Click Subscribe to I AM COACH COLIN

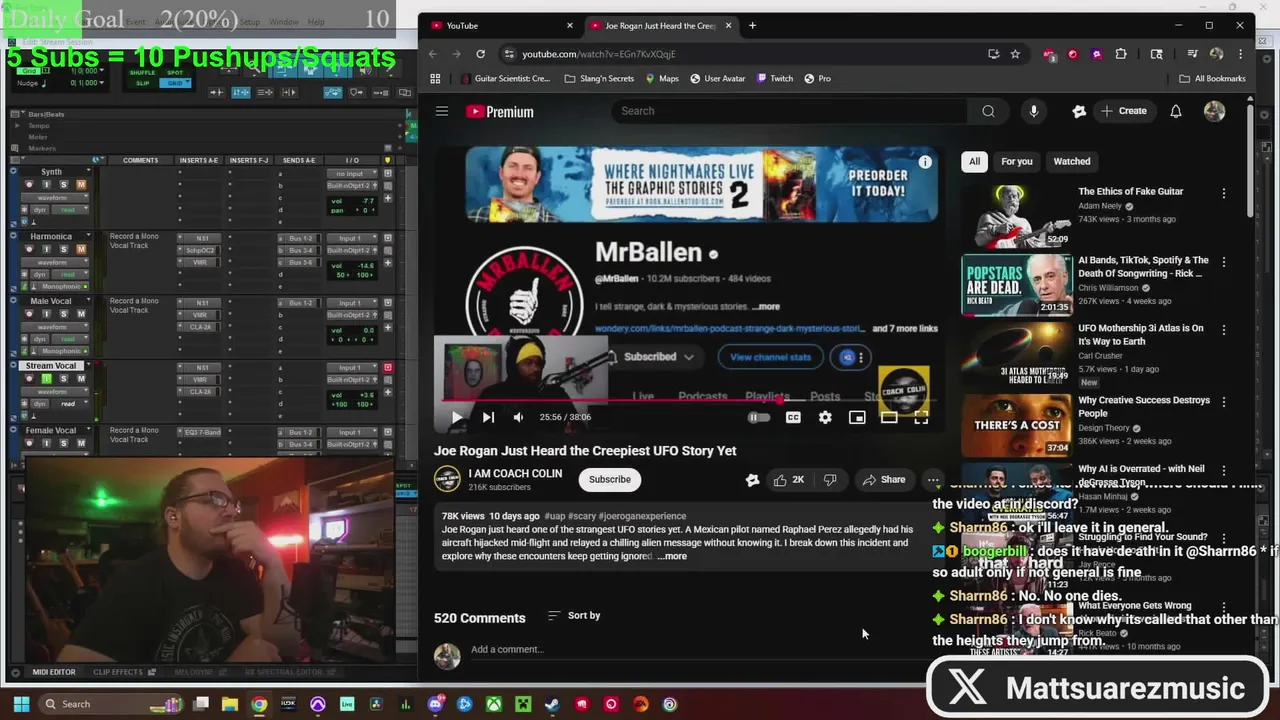click(609, 480)
